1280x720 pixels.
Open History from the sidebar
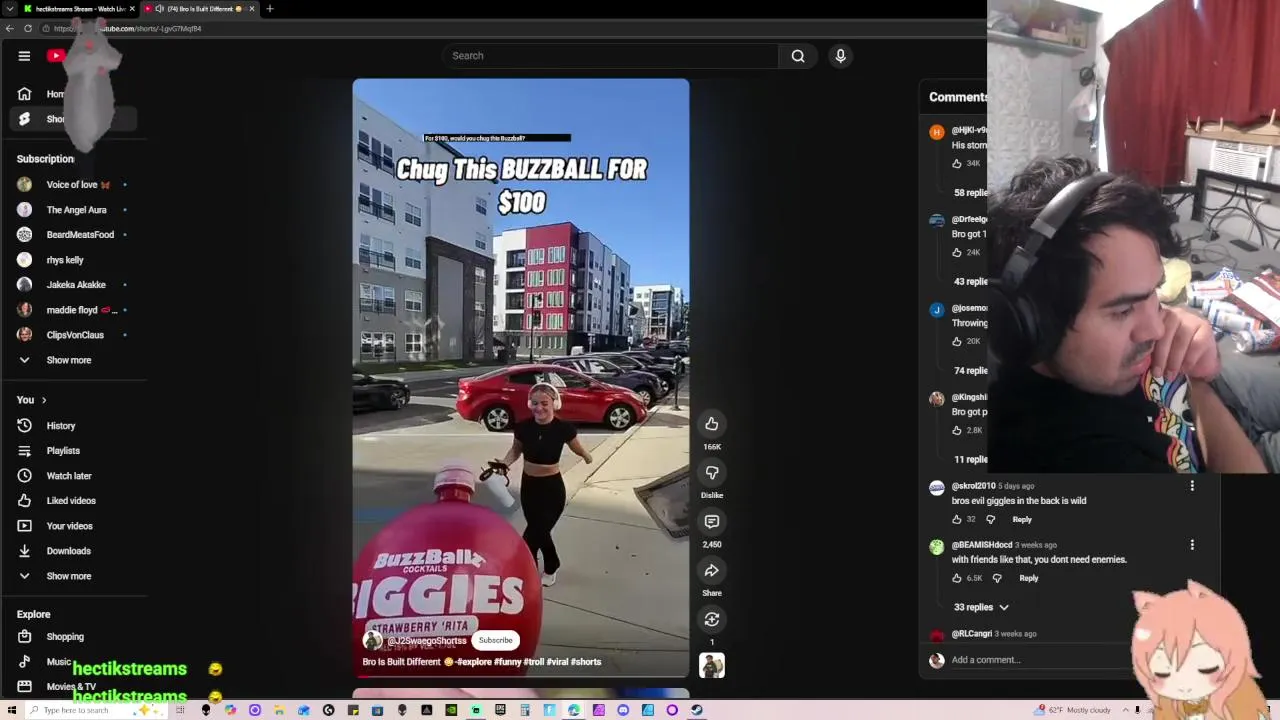[x=61, y=426]
